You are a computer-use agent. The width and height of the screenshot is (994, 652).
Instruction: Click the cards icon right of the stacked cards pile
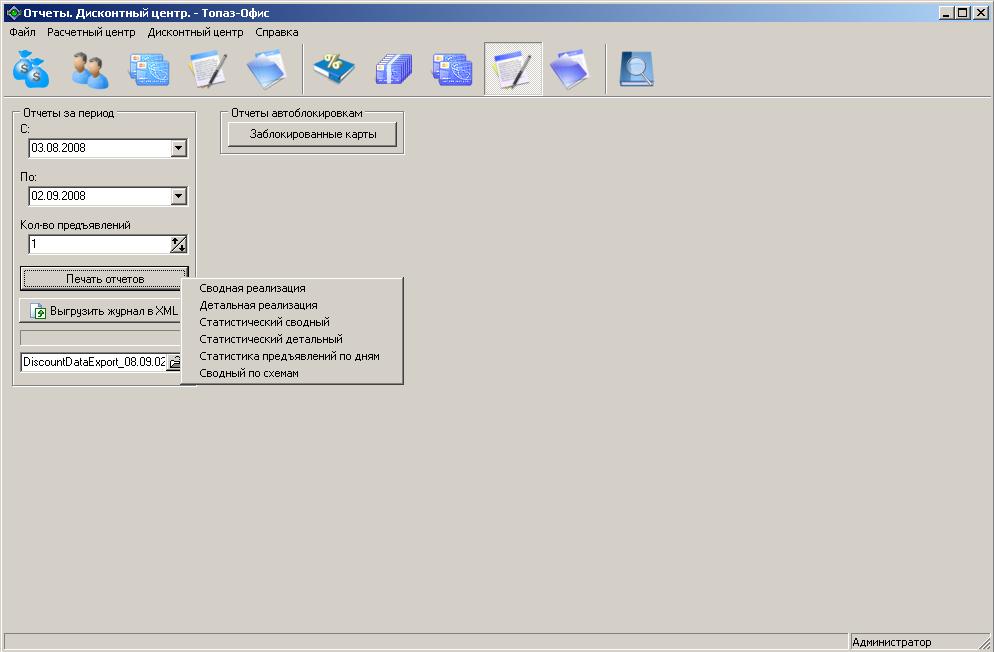point(453,68)
